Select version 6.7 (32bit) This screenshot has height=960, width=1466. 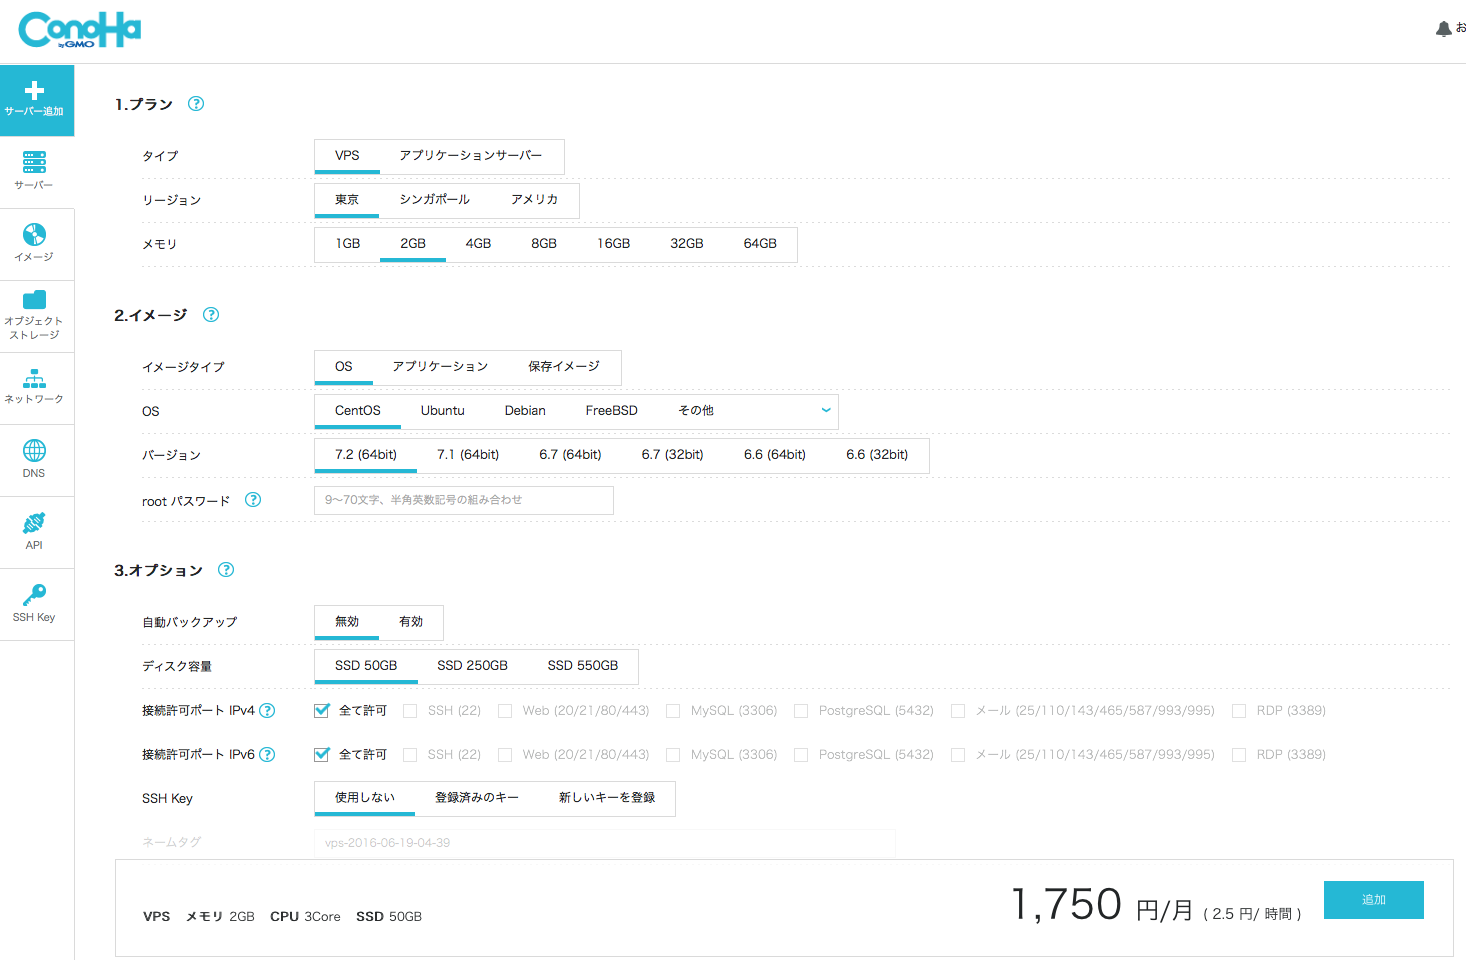[672, 455]
